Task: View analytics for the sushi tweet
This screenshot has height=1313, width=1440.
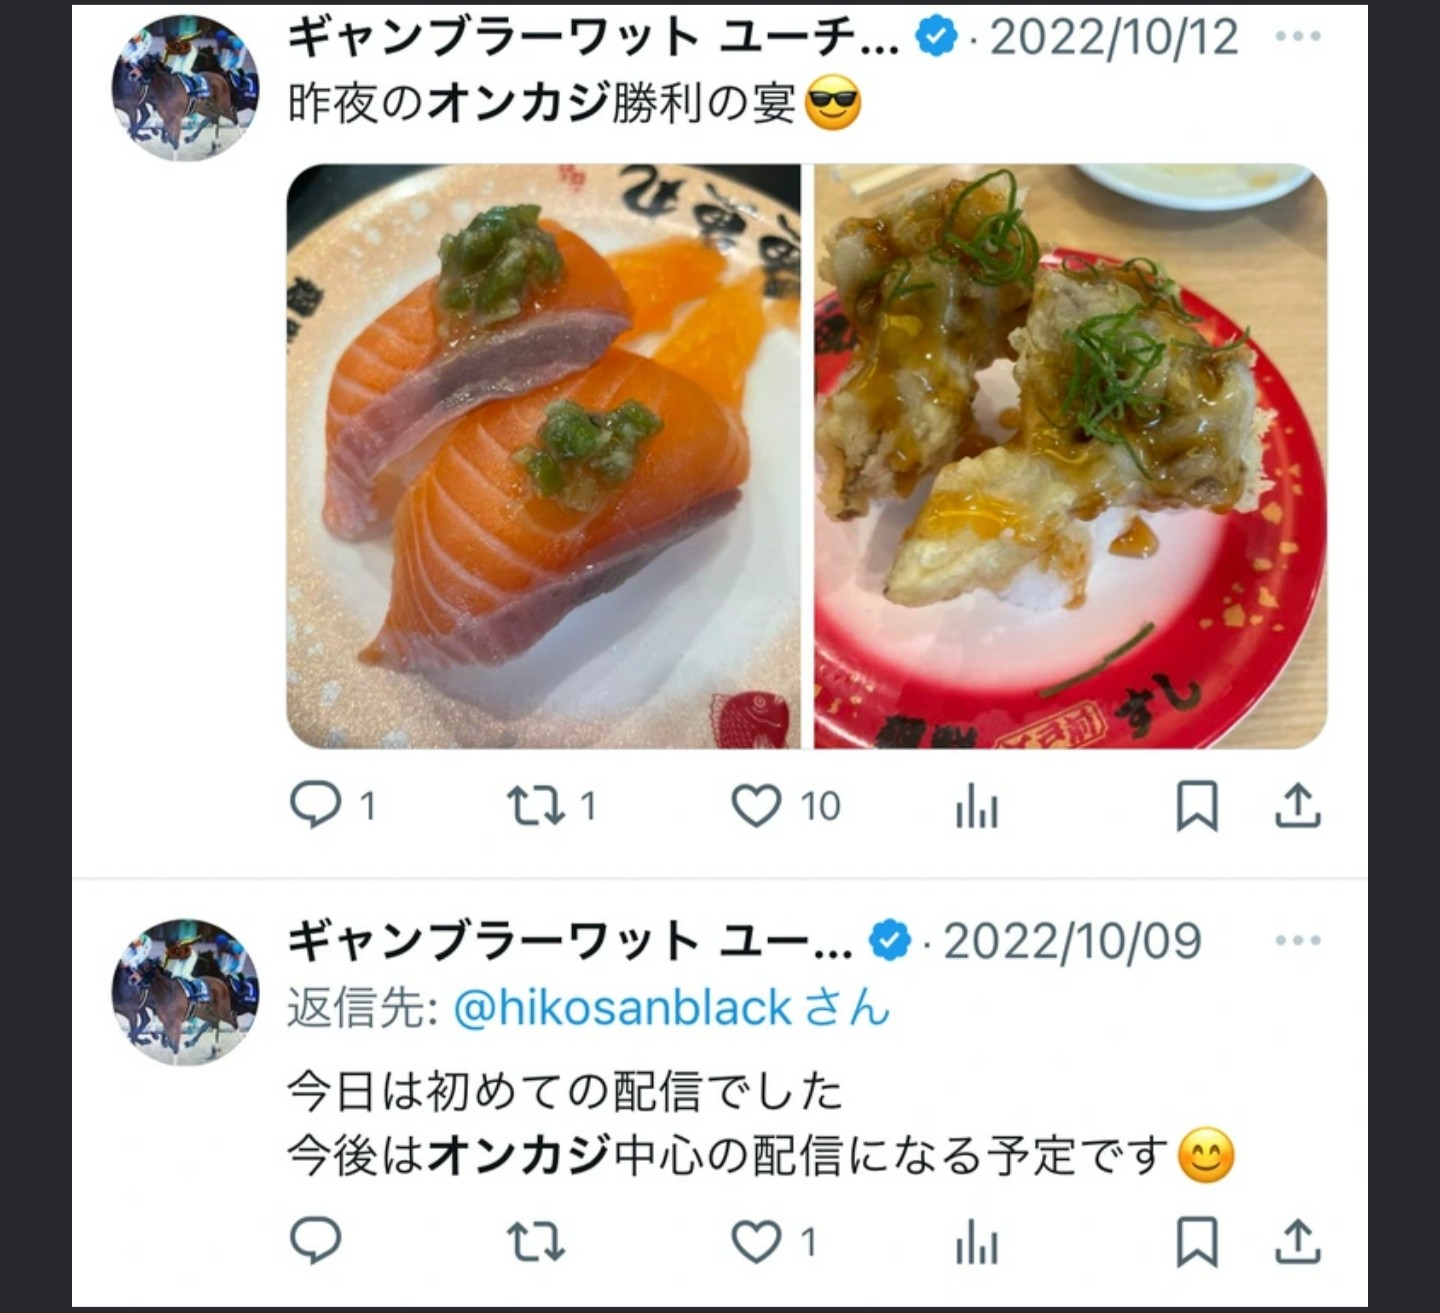Action: [976, 805]
